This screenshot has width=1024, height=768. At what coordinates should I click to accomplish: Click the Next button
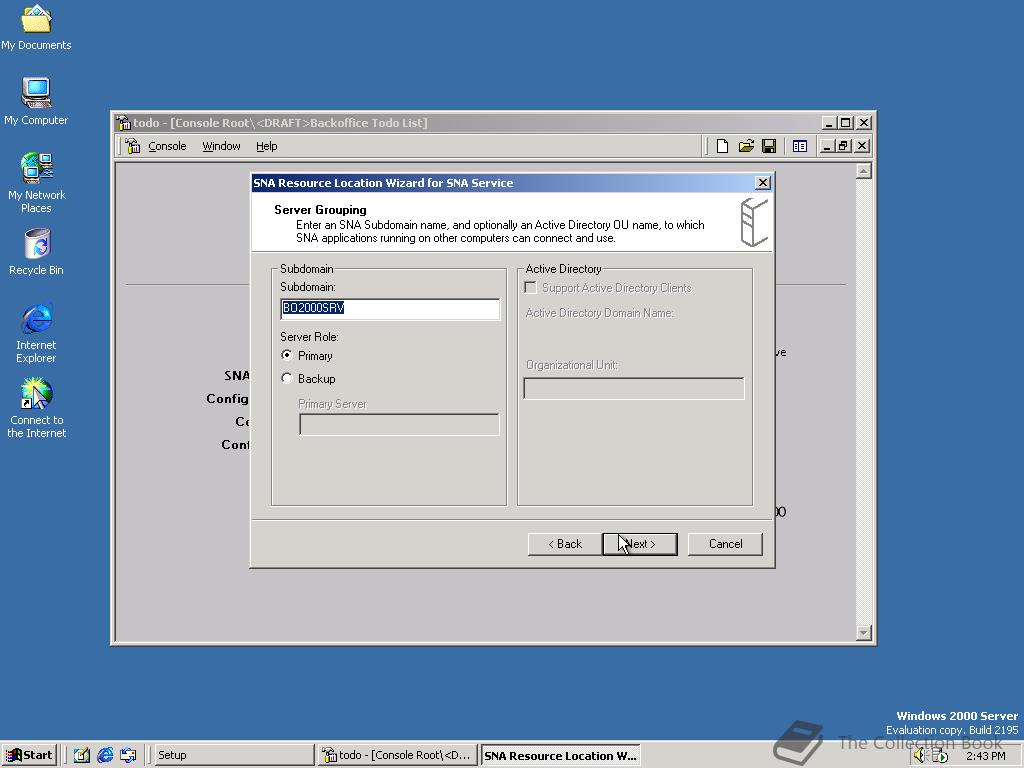[x=639, y=544]
